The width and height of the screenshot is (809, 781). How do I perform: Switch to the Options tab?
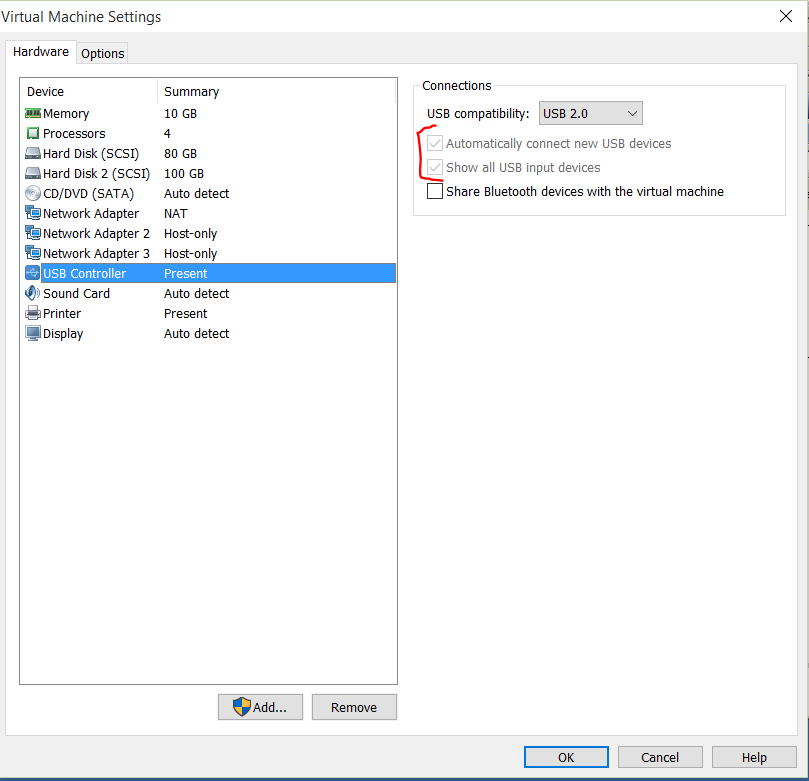click(x=103, y=54)
